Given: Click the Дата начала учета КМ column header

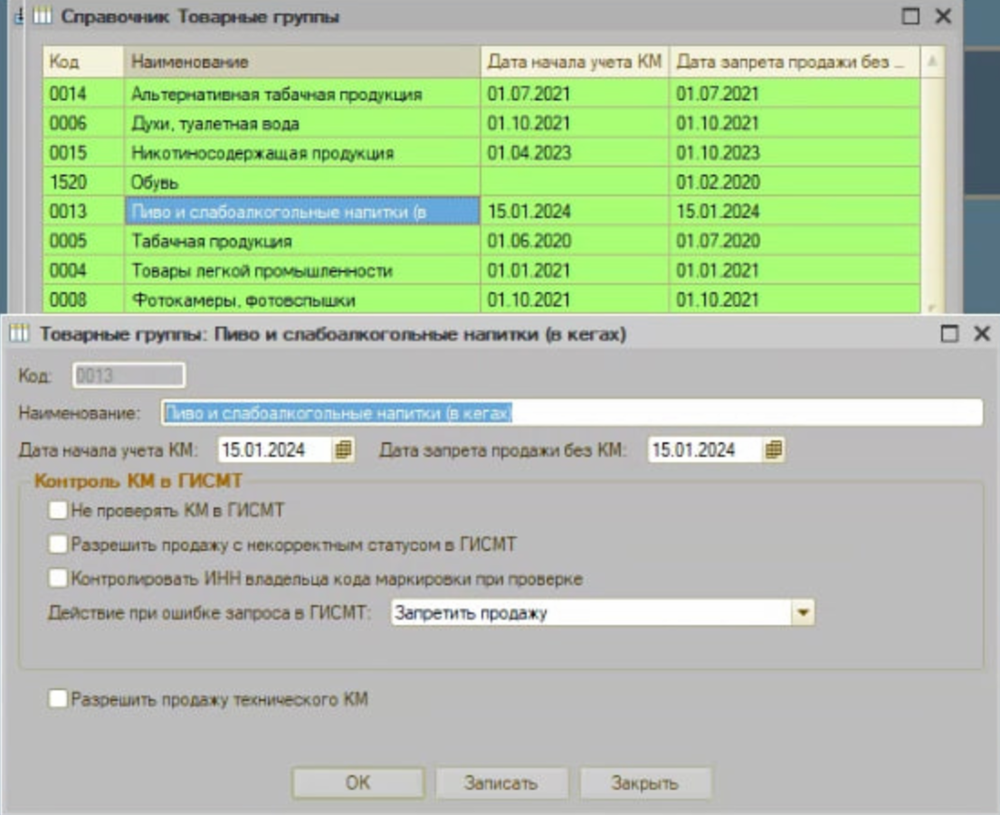Looking at the screenshot, I should coord(574,62).
